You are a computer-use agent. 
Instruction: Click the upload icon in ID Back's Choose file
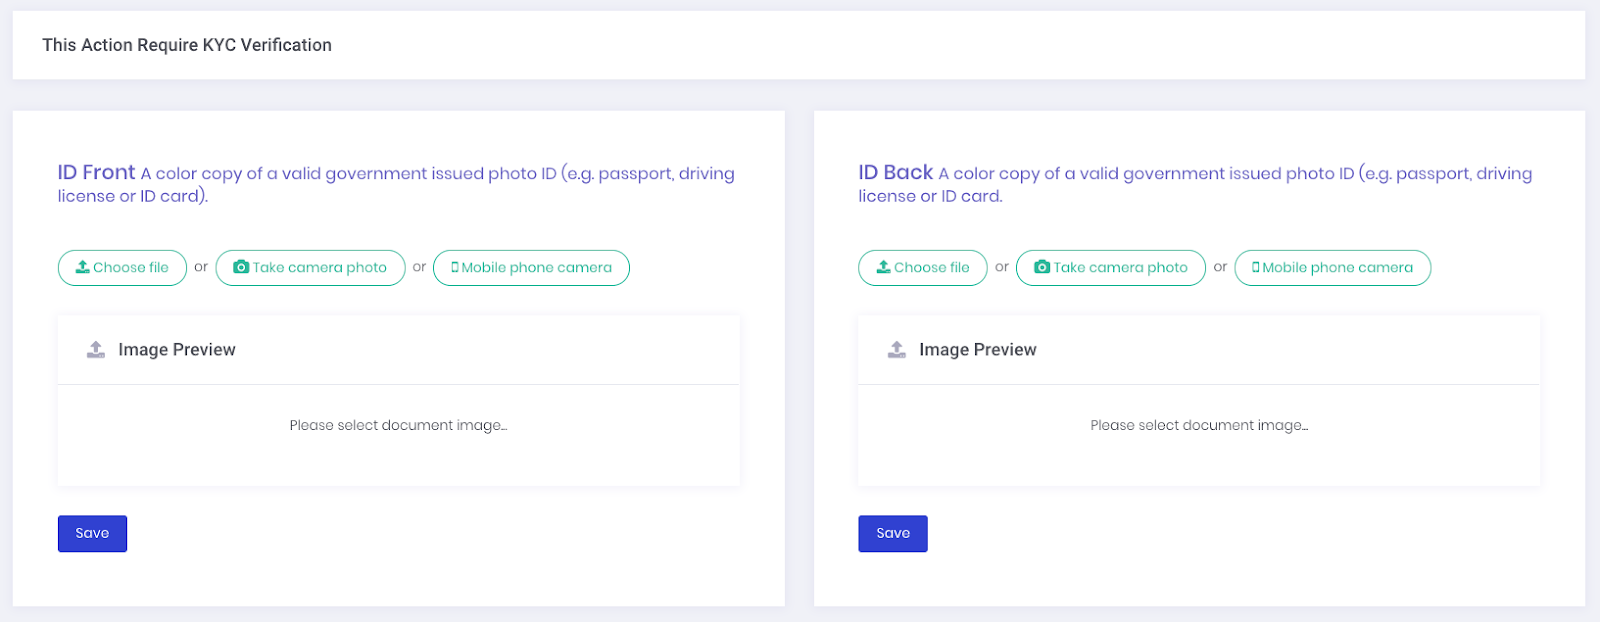click(x=883, y=267)
